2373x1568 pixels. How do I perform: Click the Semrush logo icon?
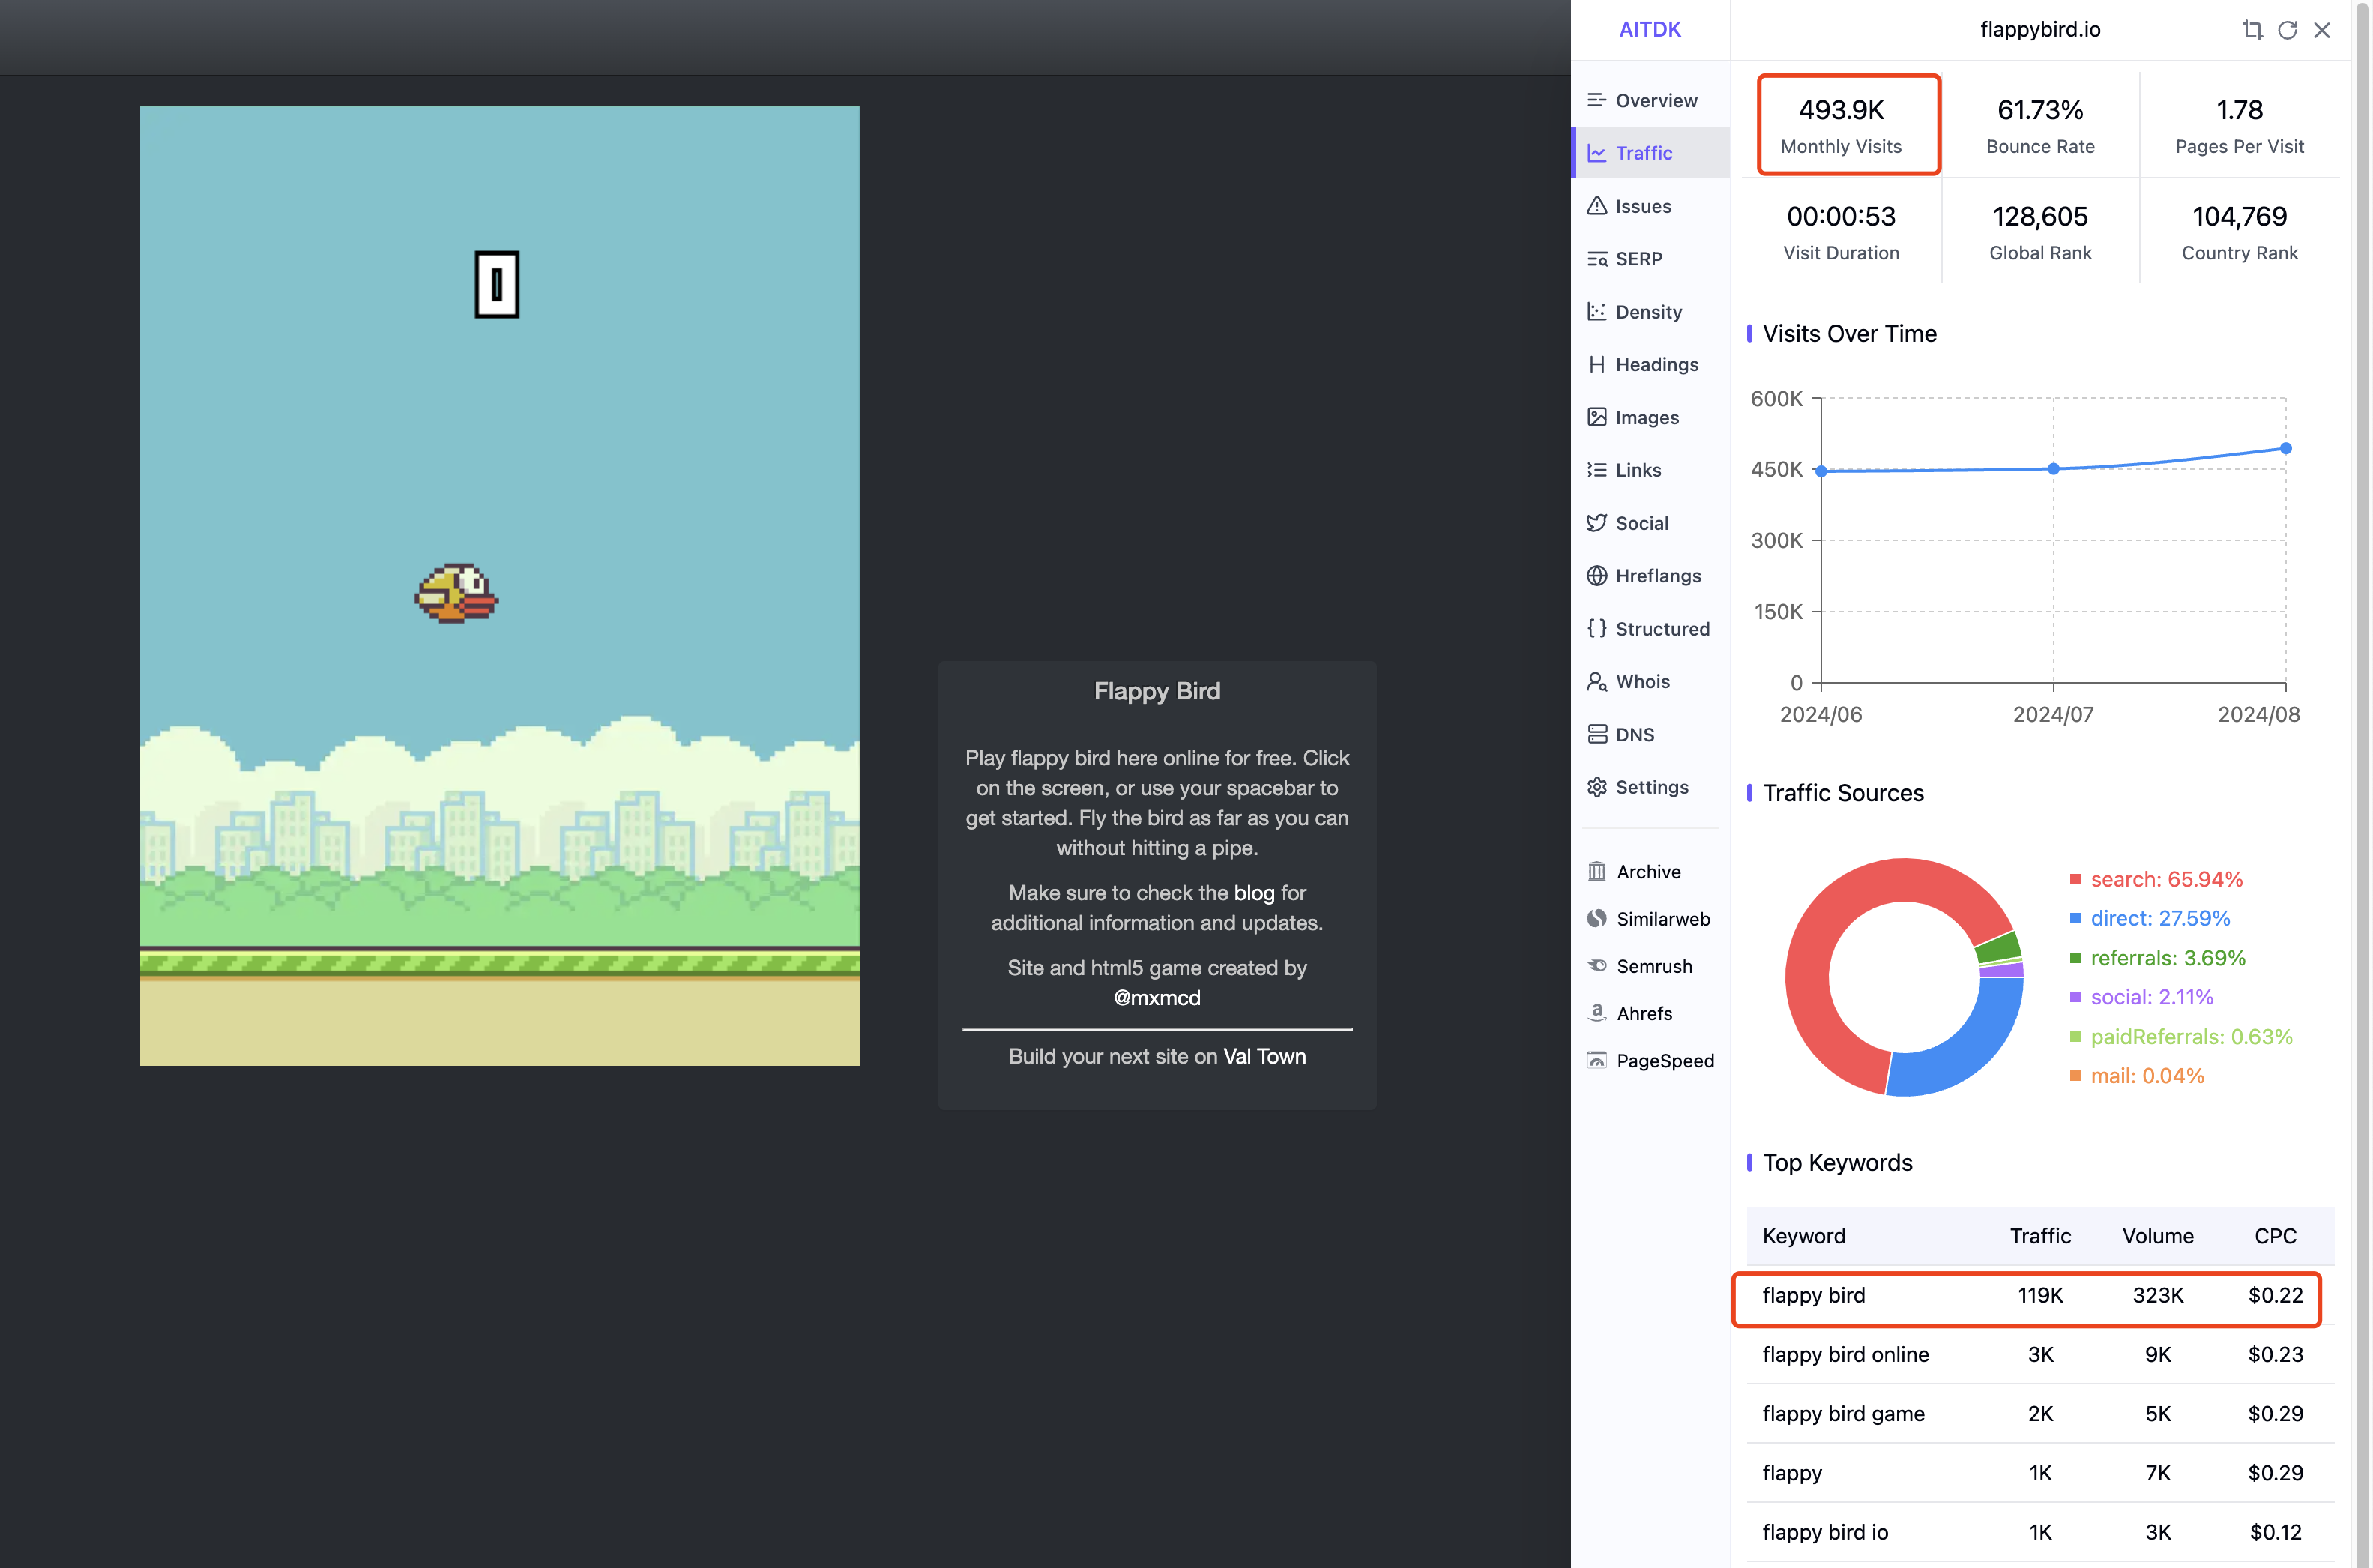click(x=1597, y=966)
